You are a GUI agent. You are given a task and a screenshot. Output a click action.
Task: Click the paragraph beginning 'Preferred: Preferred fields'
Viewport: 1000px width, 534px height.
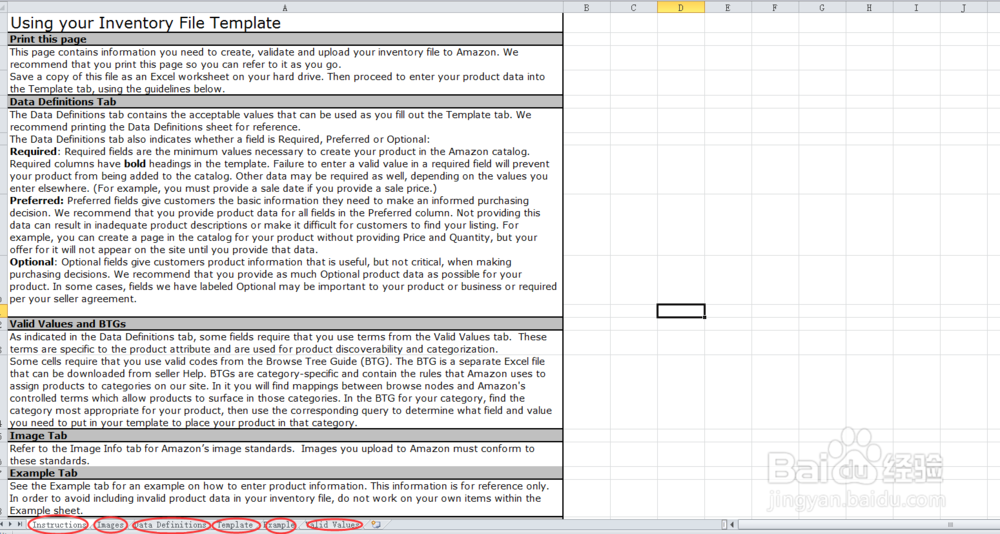coord(275,225)
